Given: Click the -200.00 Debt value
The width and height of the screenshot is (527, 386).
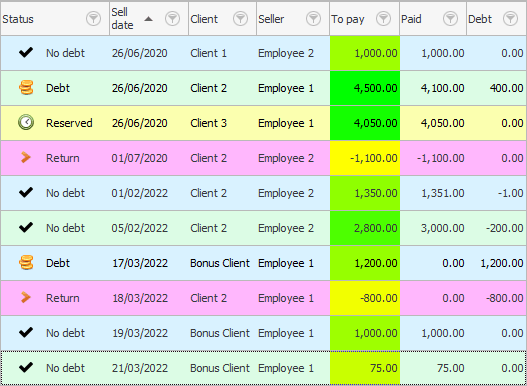Looking at the screenshot, I should point(504,228).
